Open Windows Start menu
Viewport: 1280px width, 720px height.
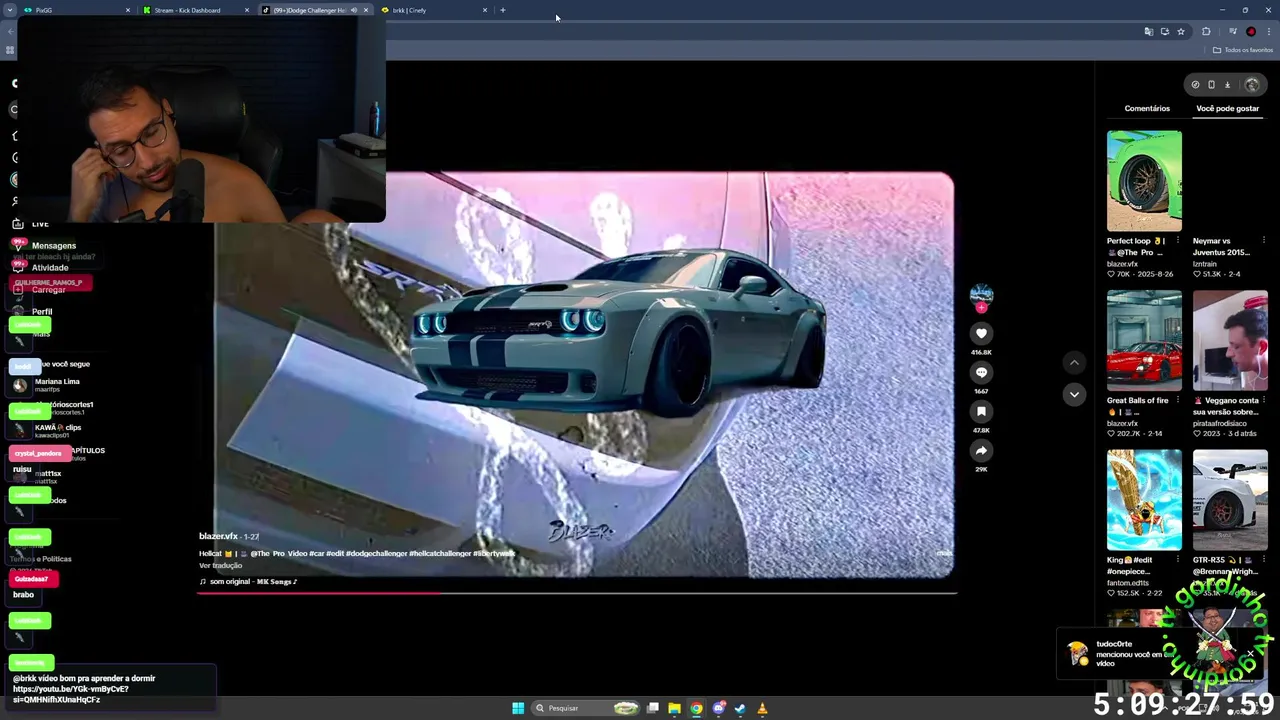[518, 708]
